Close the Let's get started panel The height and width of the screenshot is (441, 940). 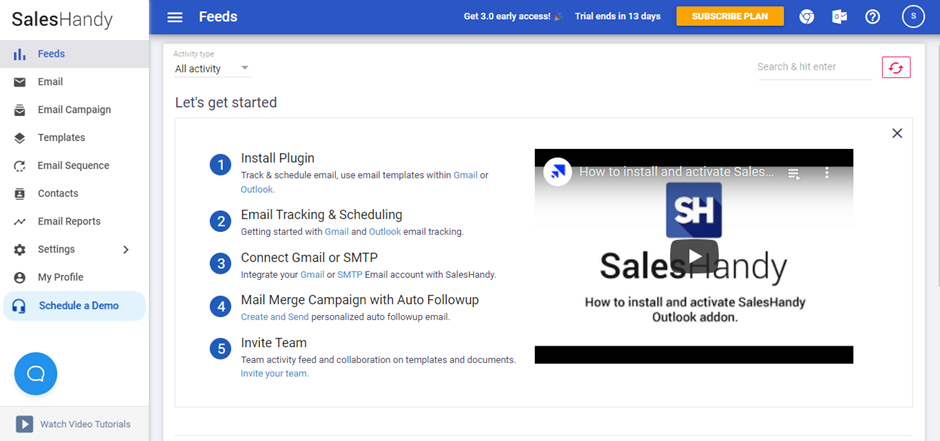tap(897, 133)
